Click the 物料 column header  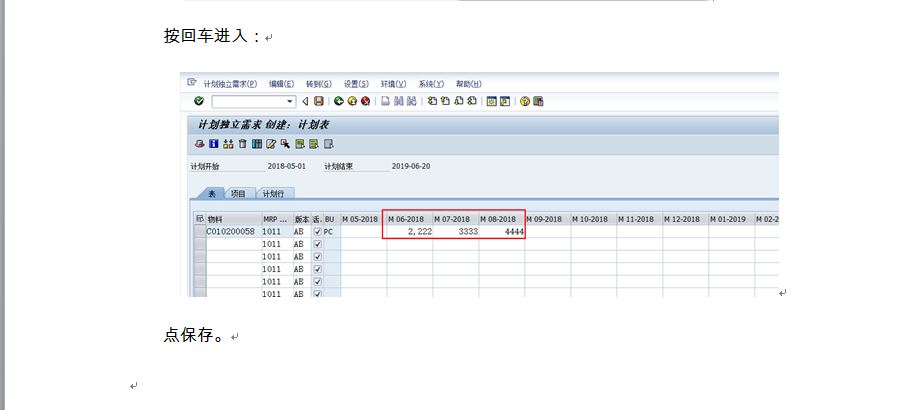click(x=234, y=219)
